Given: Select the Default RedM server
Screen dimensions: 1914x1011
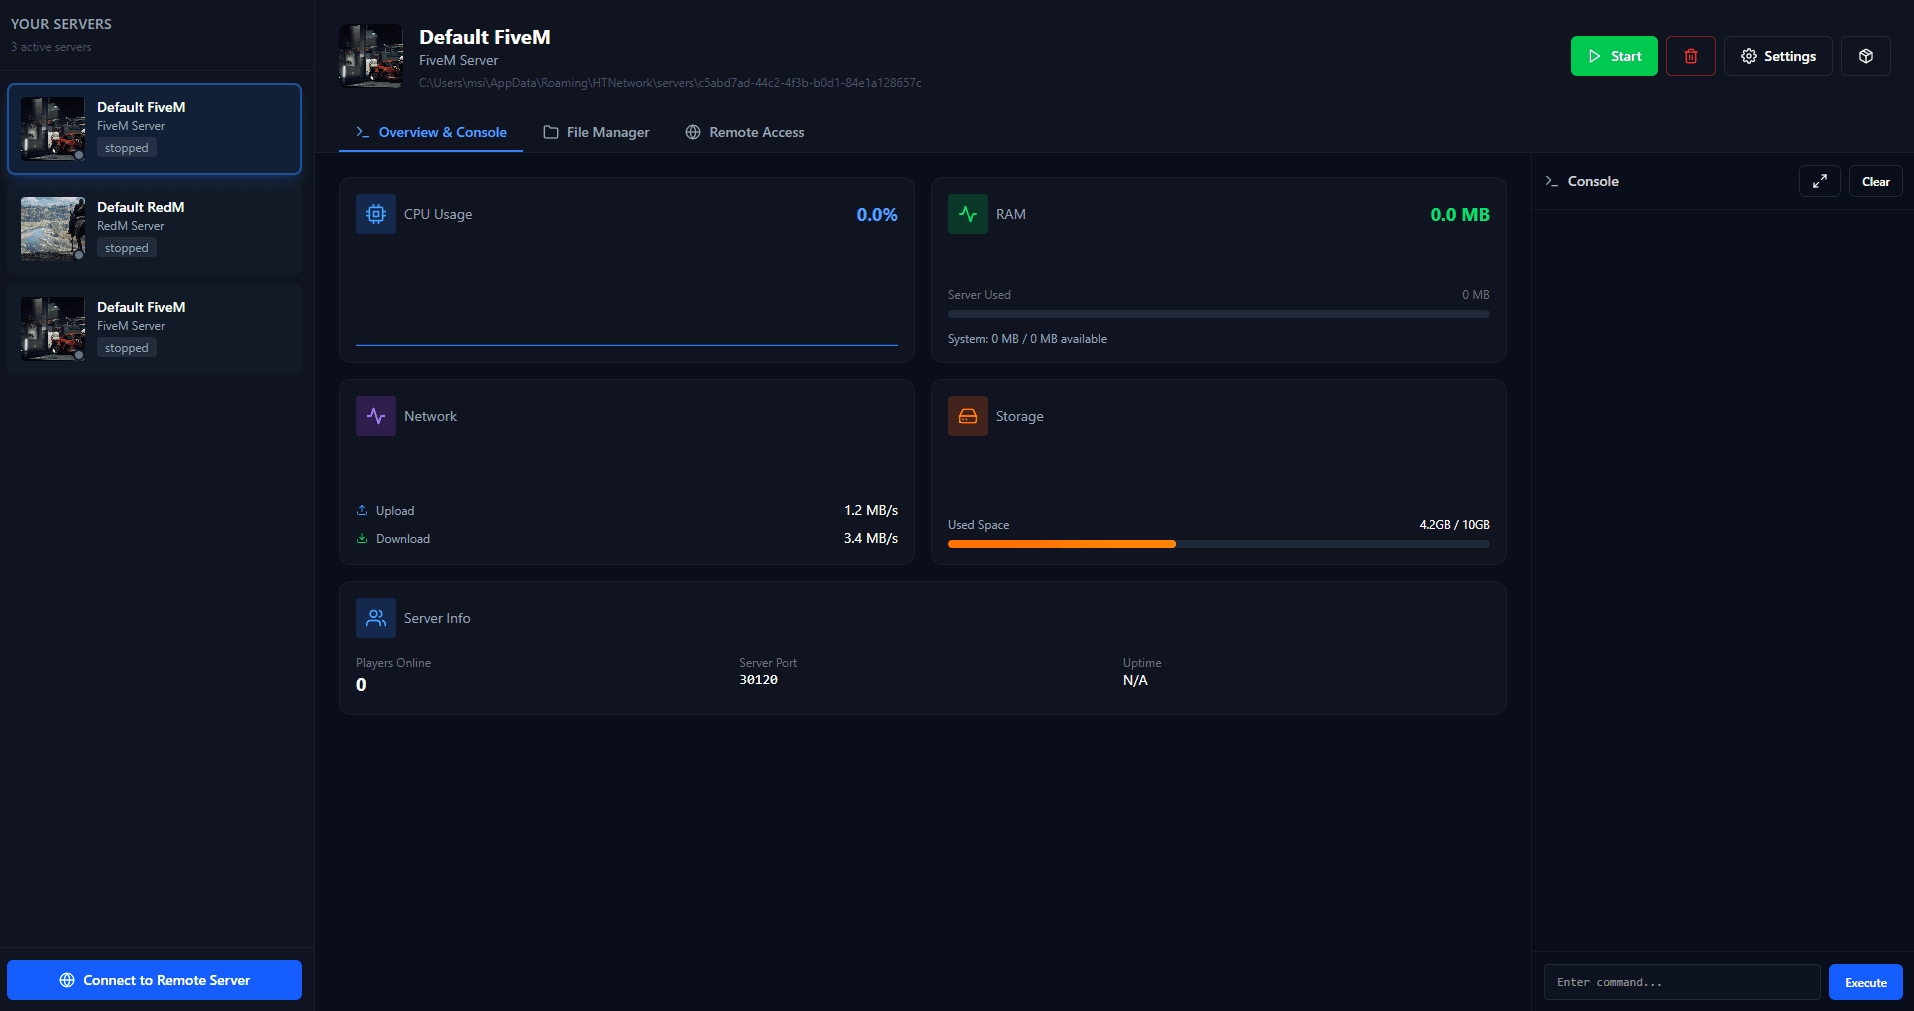Looking at the screenshot, I should point(155,228).
